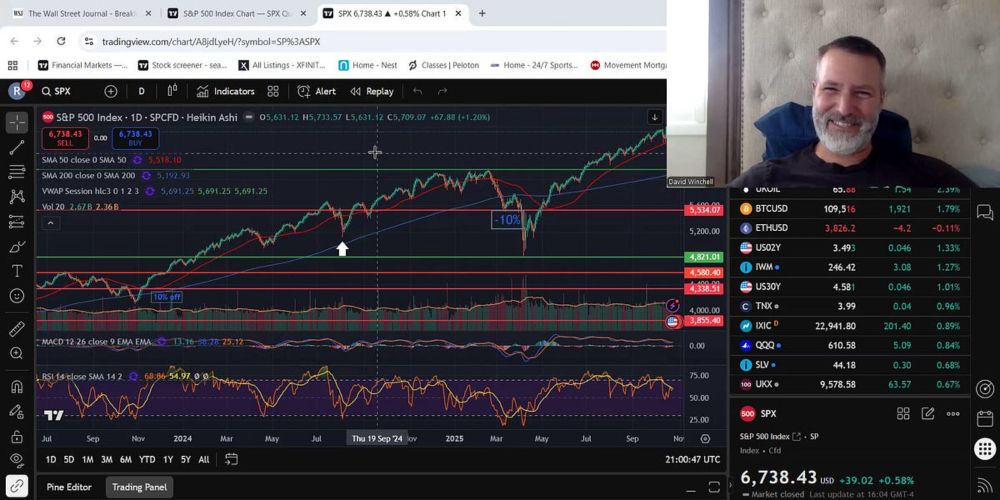Add a symbol to compare with plus icon

coord(111,91)
